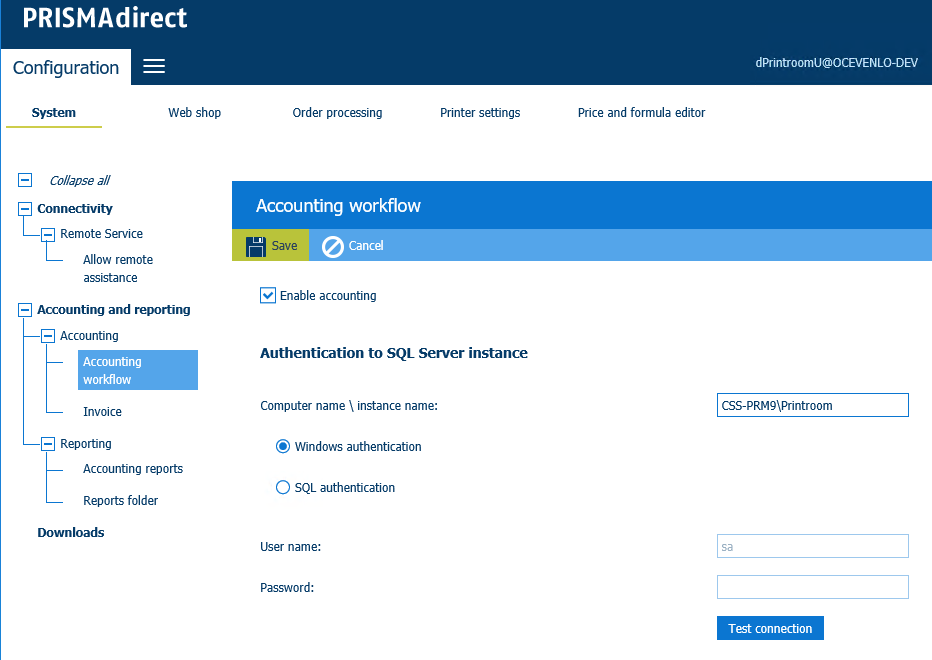Click the Cancel circle-slash icon
This screenshot has height=660, width=932.
tap(333, 246)
